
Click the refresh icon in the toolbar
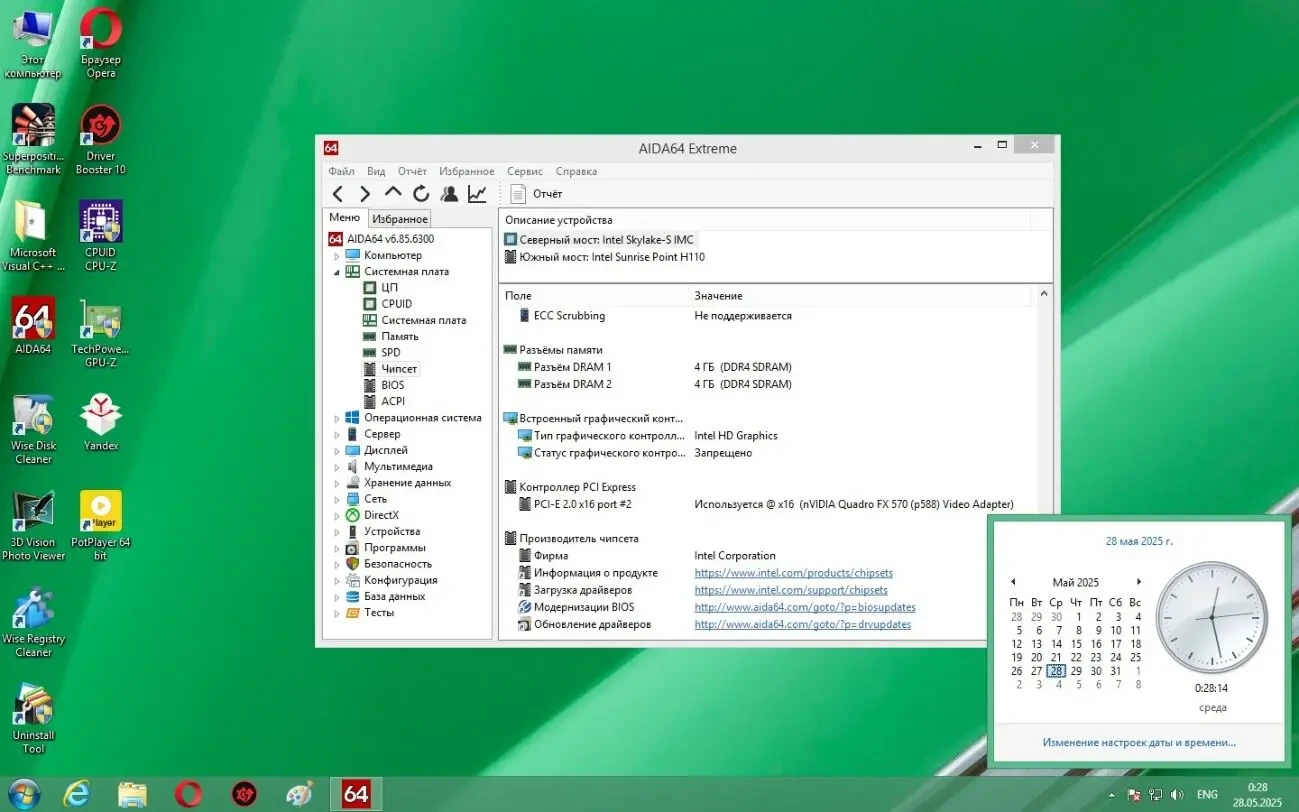421,193
